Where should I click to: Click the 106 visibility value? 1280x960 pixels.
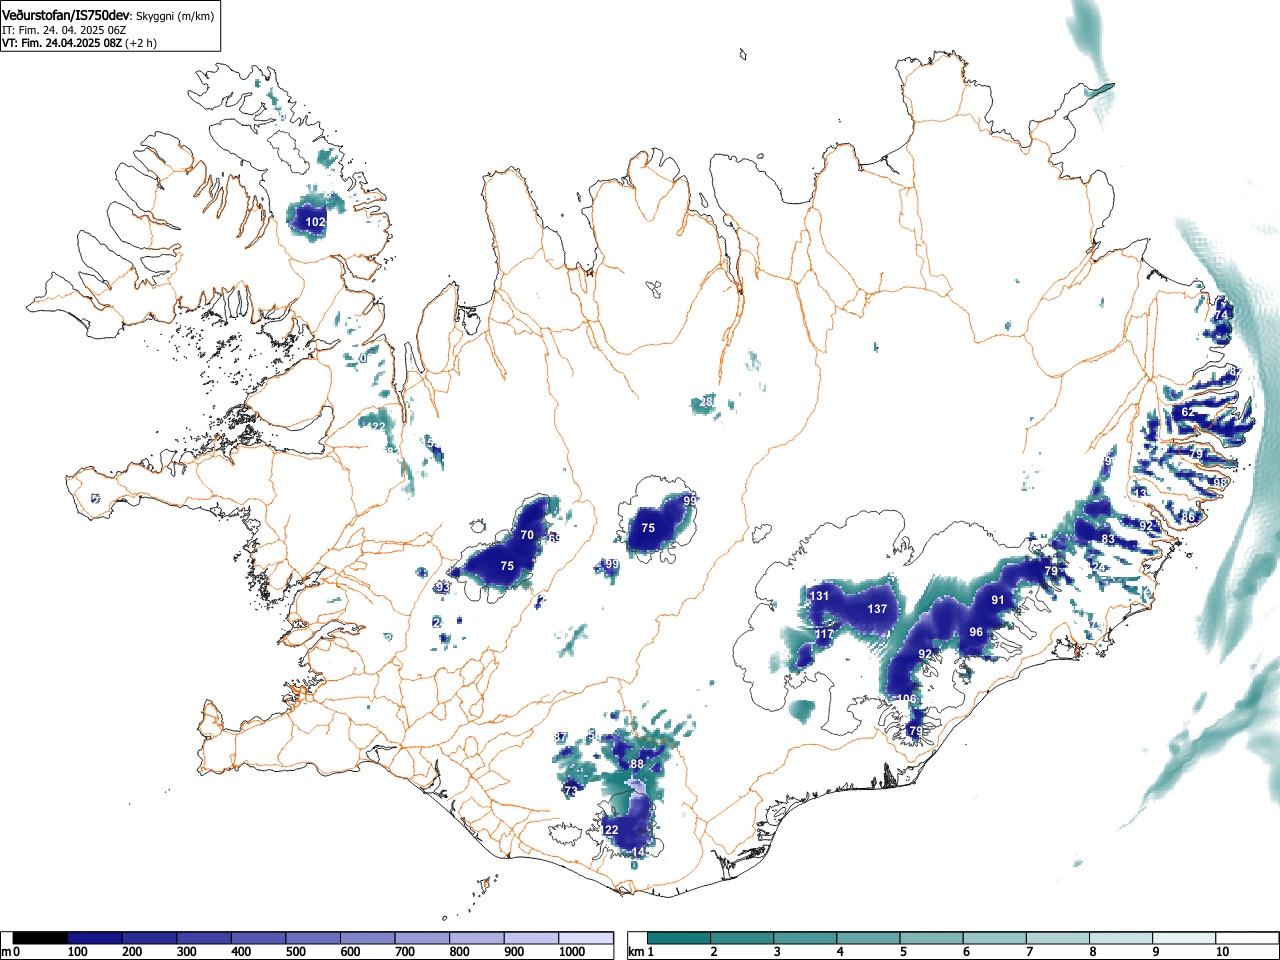coord(906,700)
